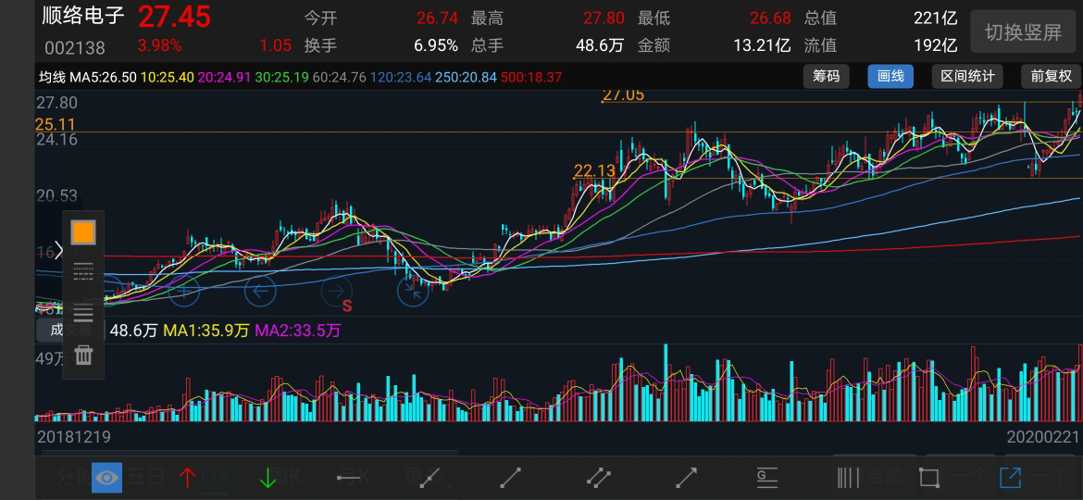1083x500 pixels.
Task: Select the green down-arrow marker tool
Action: (x=268, y=477)
